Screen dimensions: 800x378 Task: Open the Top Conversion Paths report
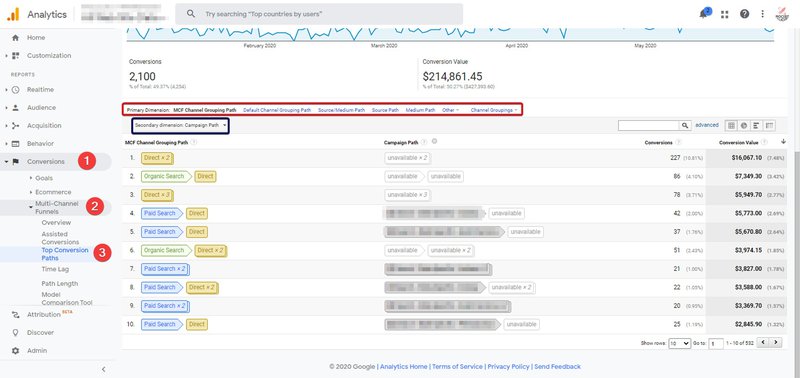pos(65,254)
